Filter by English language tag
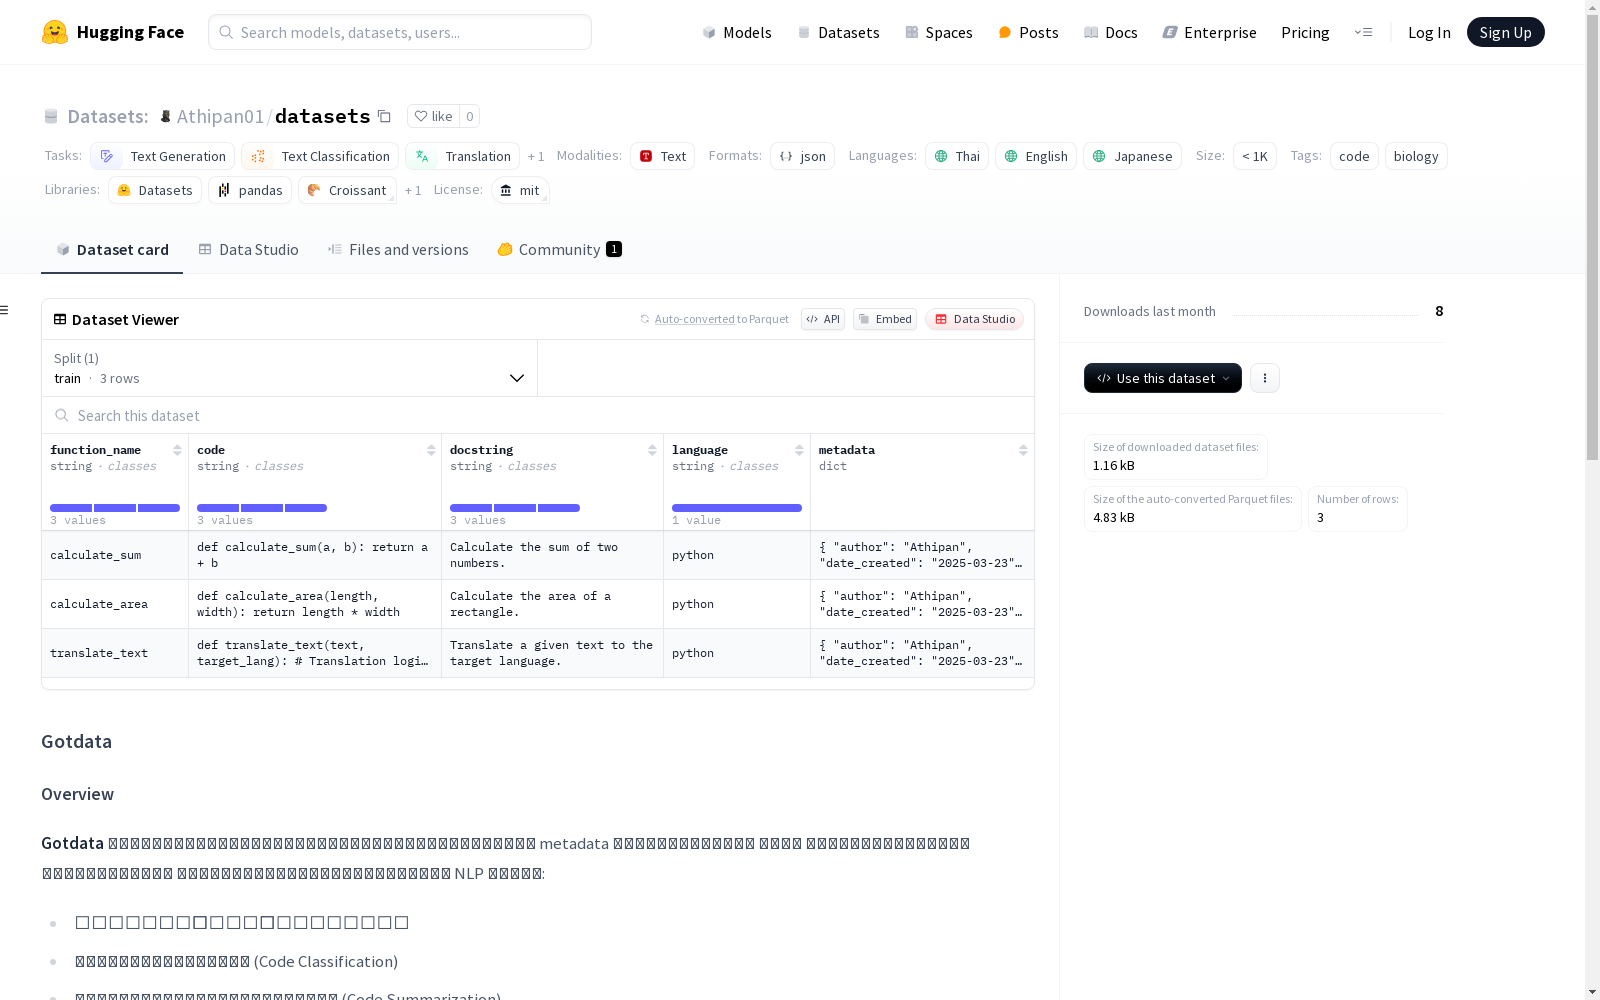This screenshot has width=1600, height=1000. pos(1036,156)
